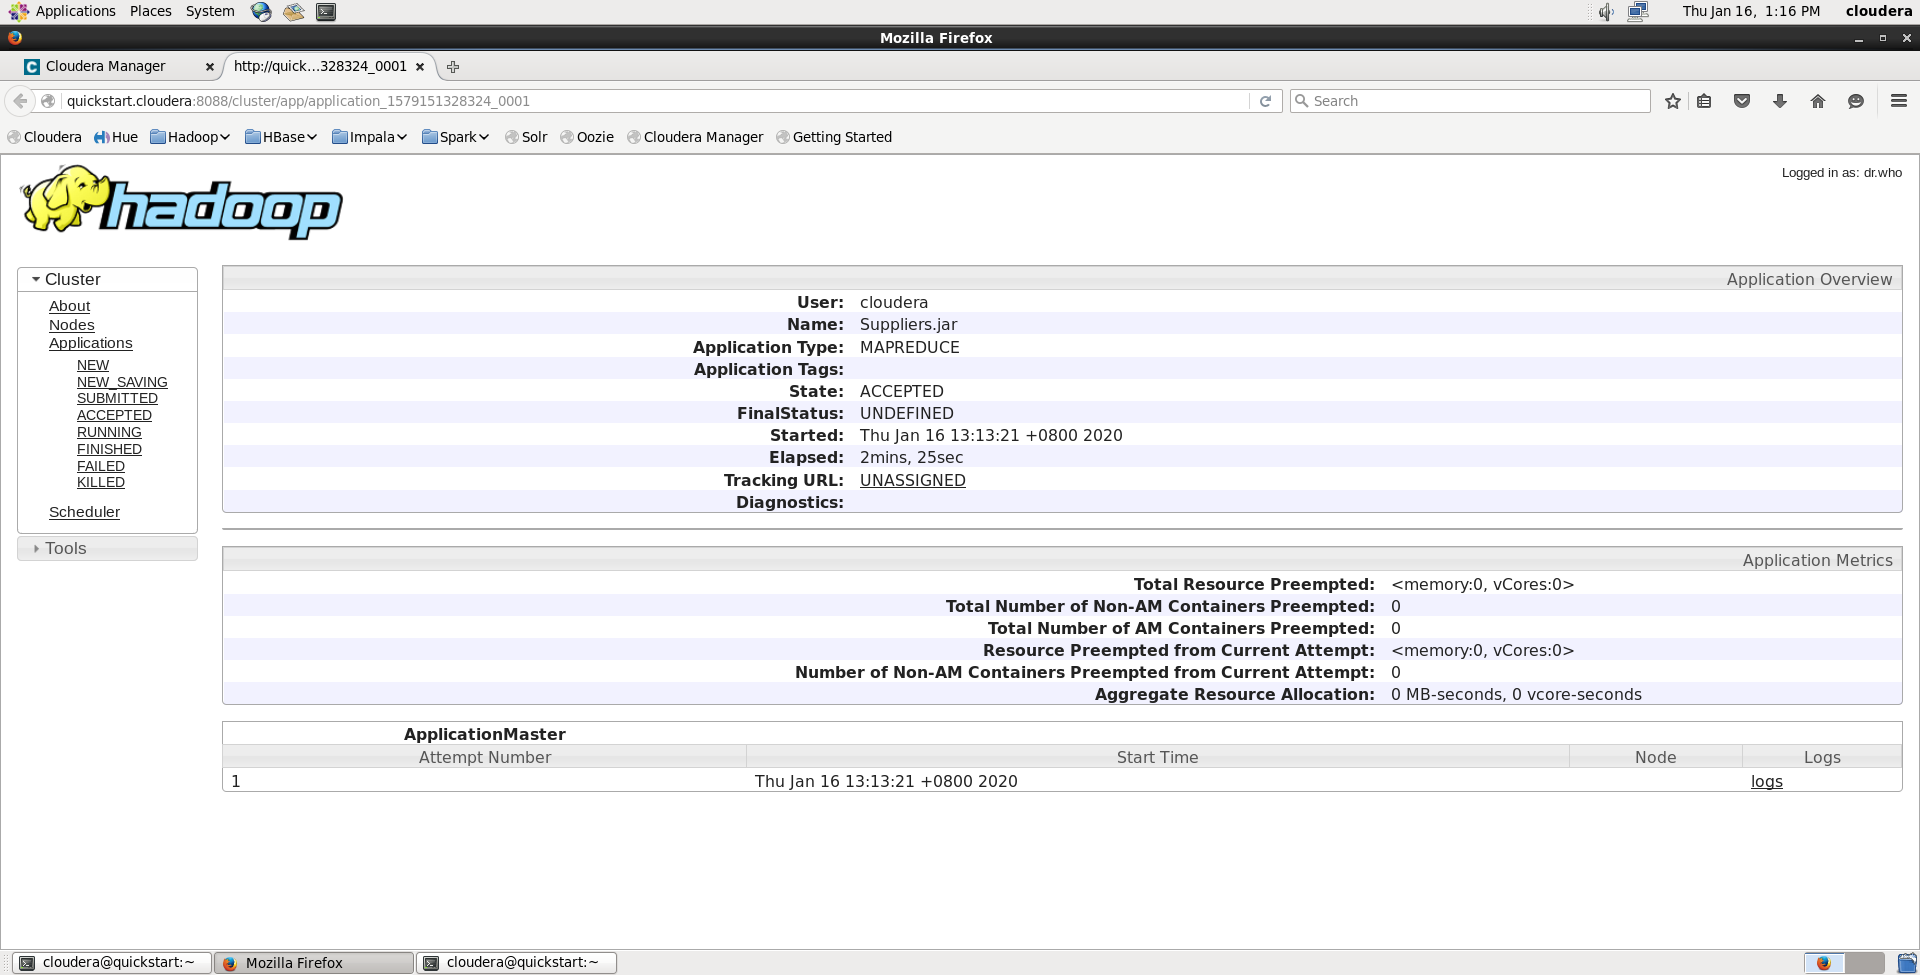Open the Cloudera bookmark
The image size is (1920, 975).
[44, 137]
